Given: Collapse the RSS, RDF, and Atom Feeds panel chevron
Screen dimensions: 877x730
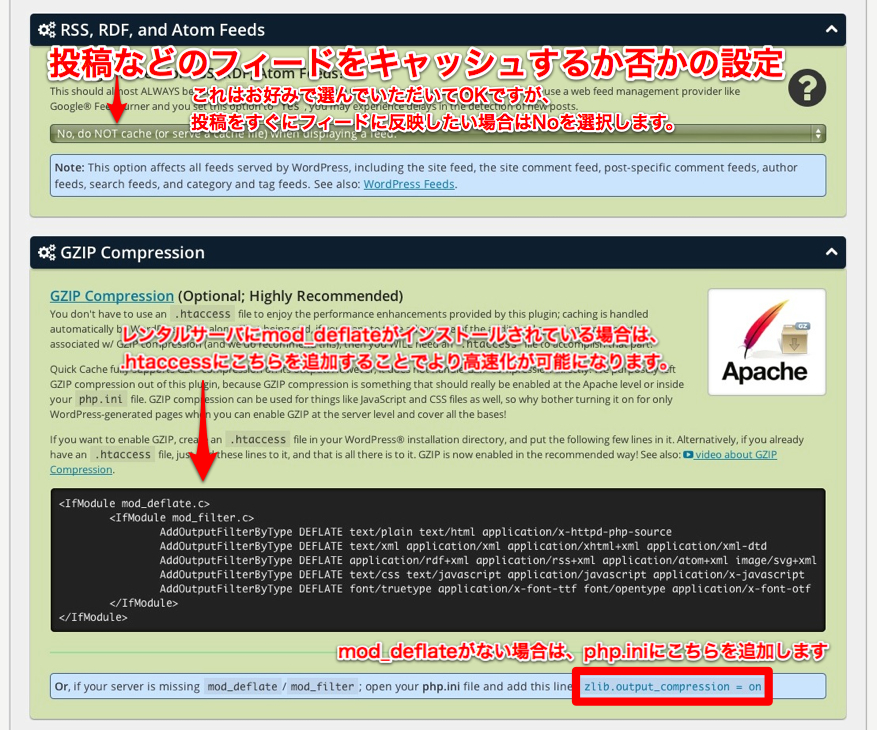Looking at the screenshot, I should pyautogui.click(x=831, y=29).
